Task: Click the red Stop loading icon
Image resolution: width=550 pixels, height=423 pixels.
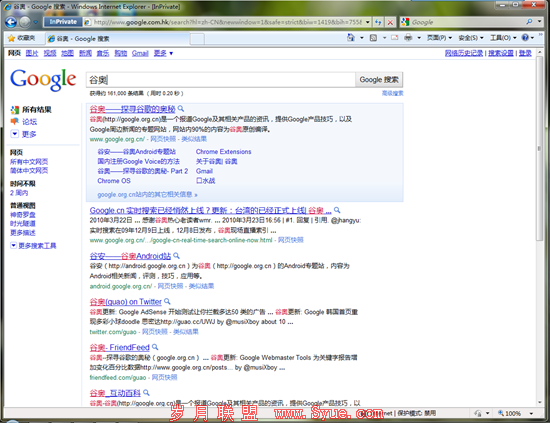Action: [390, 22]
